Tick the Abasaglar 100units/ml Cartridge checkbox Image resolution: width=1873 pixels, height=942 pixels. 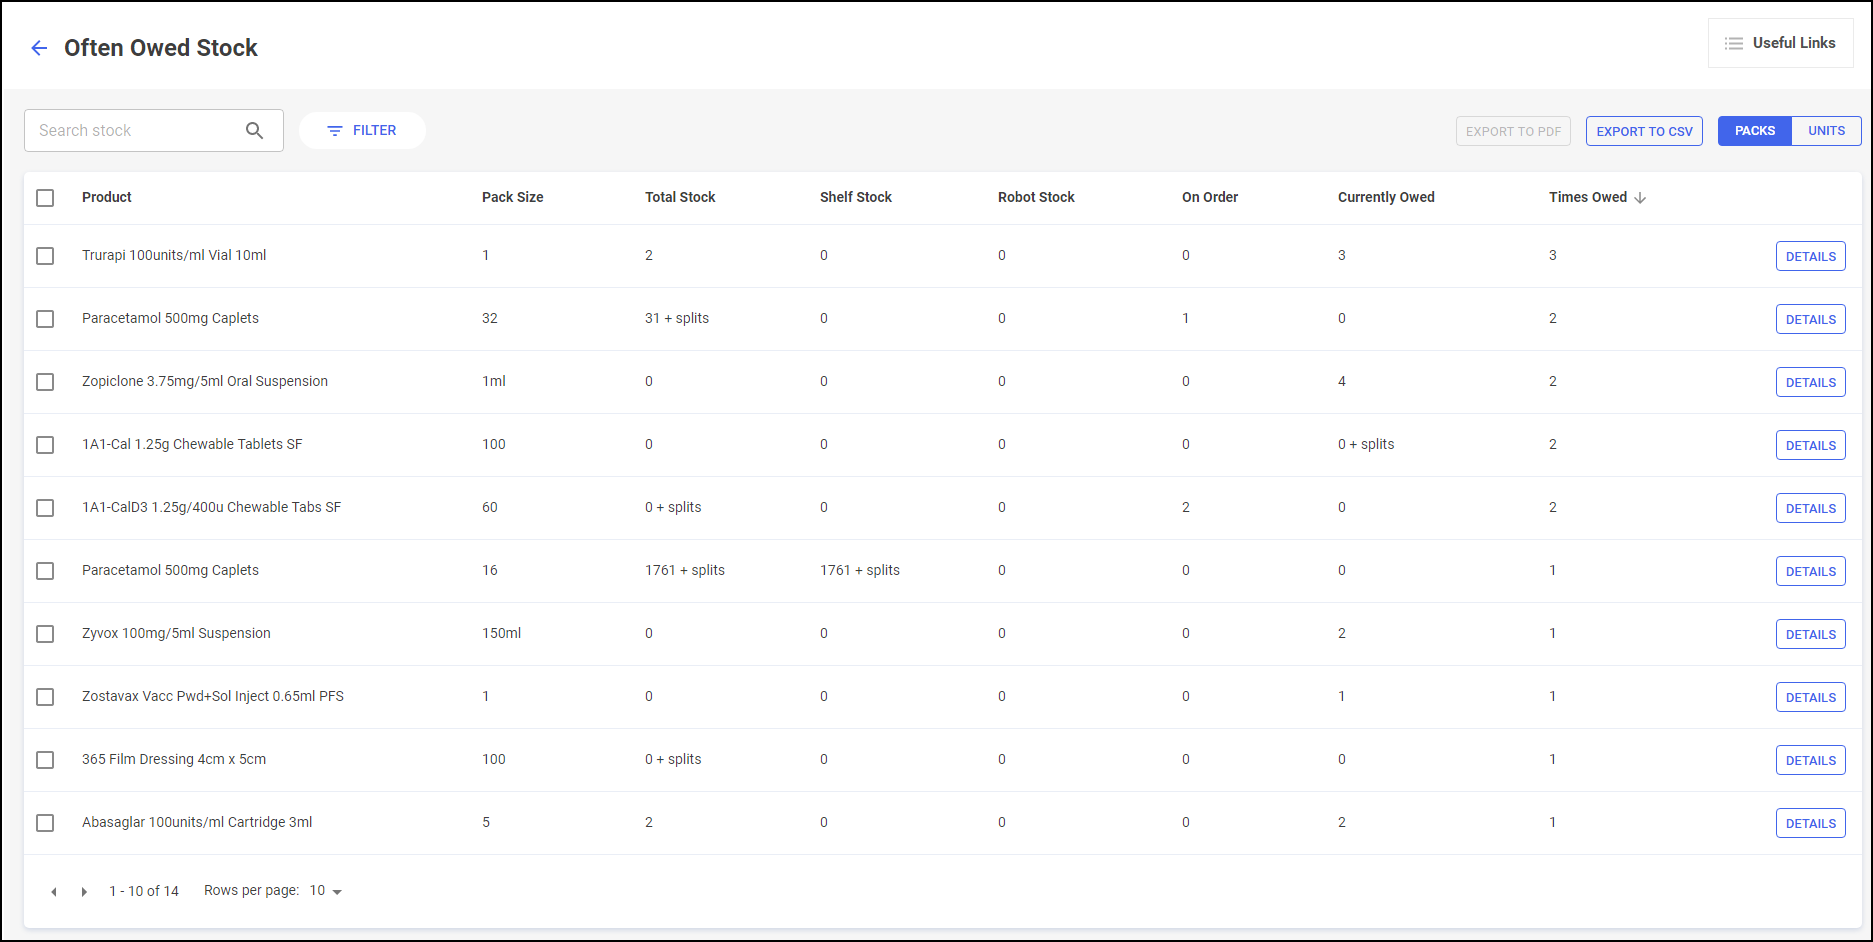coord(45,823)
